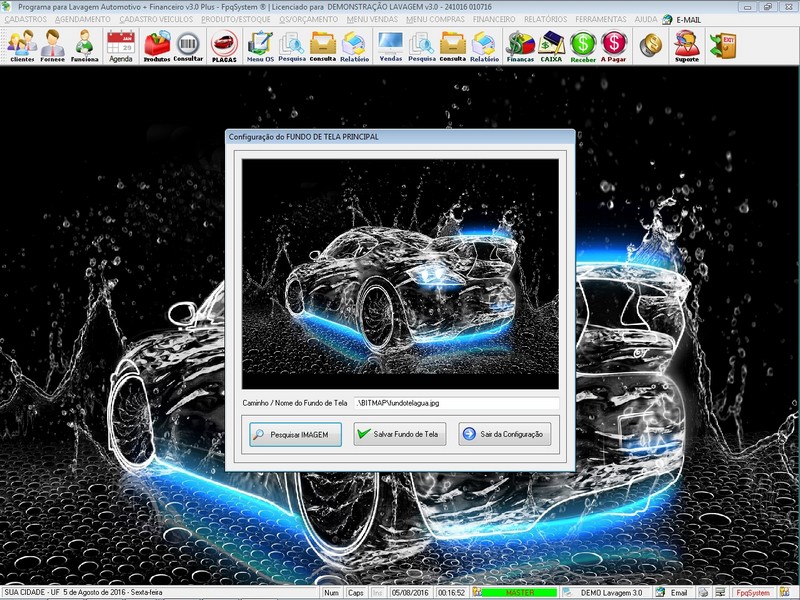
Task: Click the Pesquisar IMAGEM button
Action: pyautogui.click(x=295, y=435)
